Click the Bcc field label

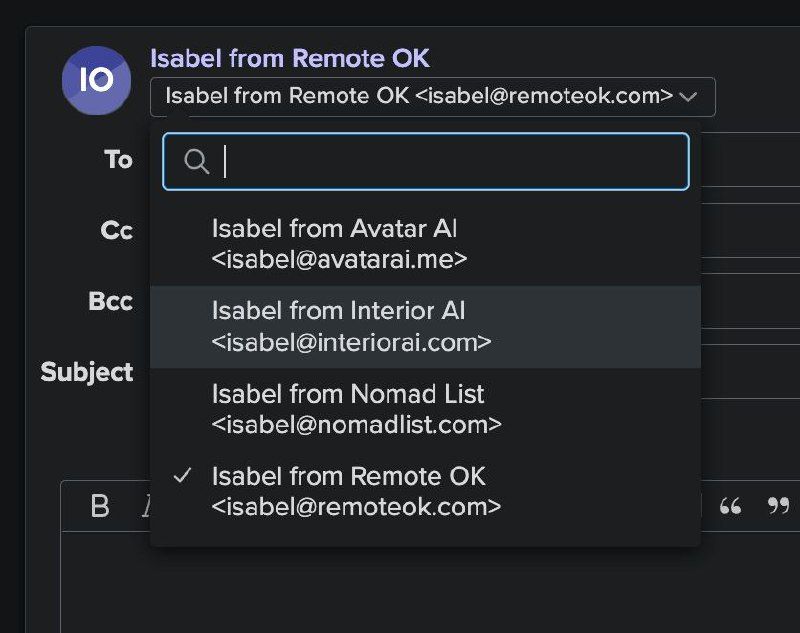pyautogui.click(x=110, y=302)
